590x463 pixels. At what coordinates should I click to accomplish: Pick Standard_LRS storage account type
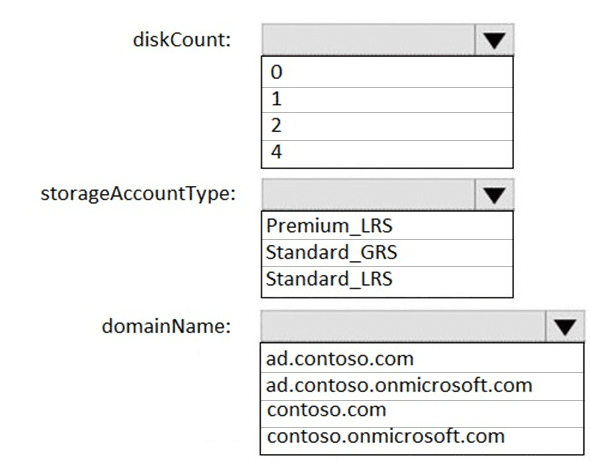click(x=387, y=281)
